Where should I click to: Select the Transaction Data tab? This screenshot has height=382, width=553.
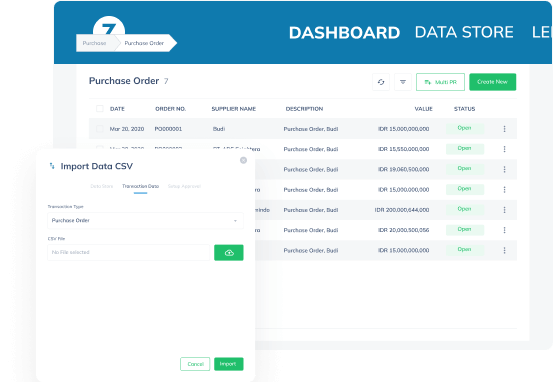tap(140, 186)
